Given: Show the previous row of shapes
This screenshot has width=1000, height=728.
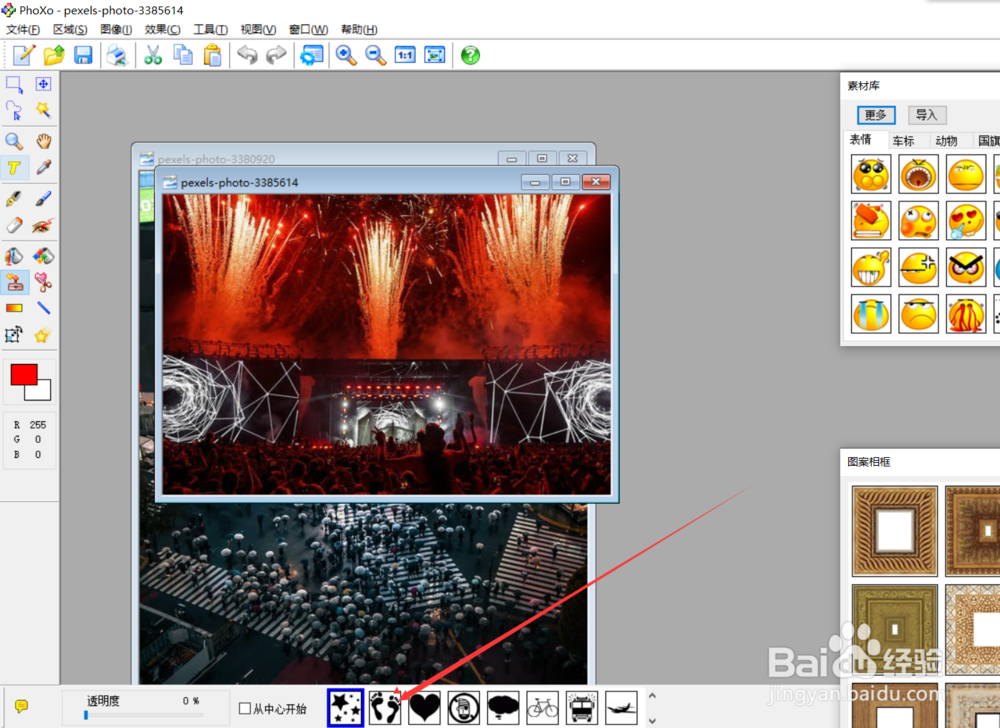Looking at the screenshot, I should [652, 696].
